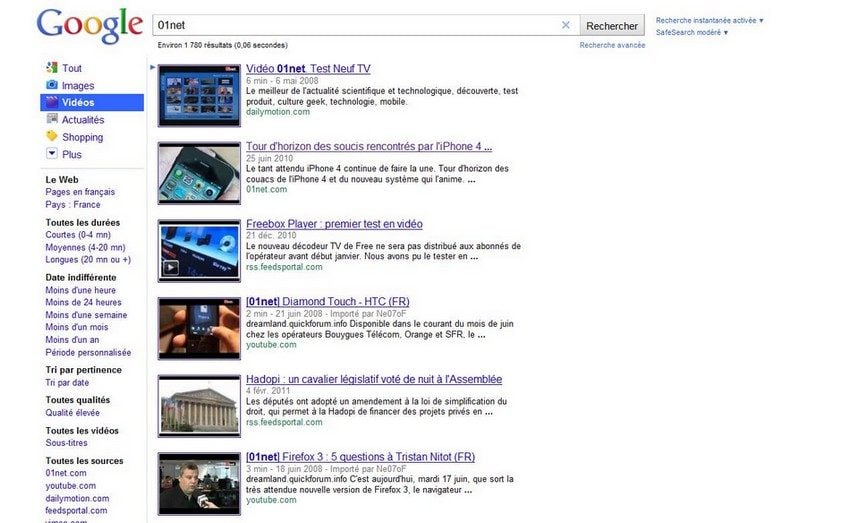
Task: Open Recherche instantanée activée dropdown
Action: (x=709, y=20)
